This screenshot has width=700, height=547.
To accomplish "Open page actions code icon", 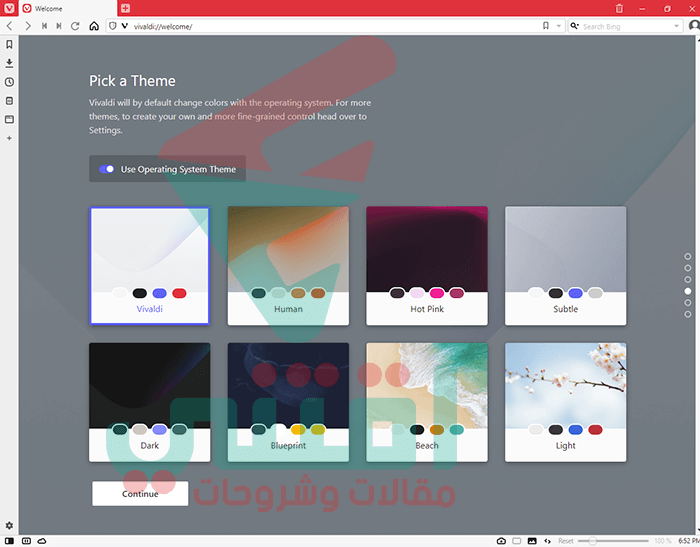I will point(547,541).
